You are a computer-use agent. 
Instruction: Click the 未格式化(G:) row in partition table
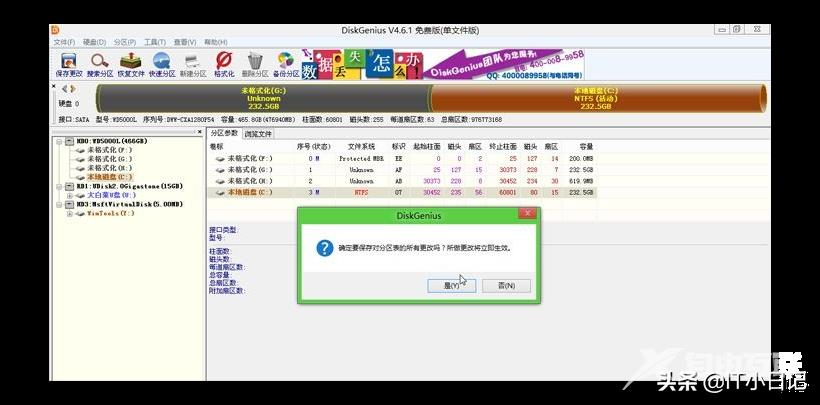point(402,170)
